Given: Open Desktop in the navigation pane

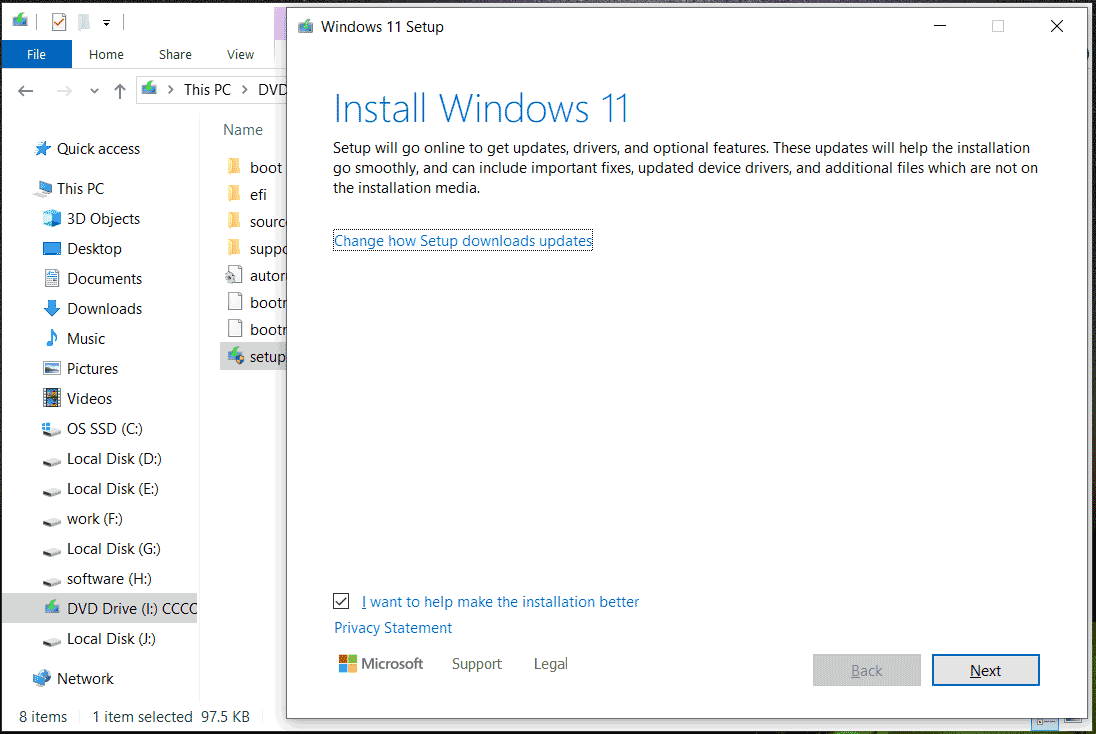Looking at the screenshot, I should [x=94, y=248].
